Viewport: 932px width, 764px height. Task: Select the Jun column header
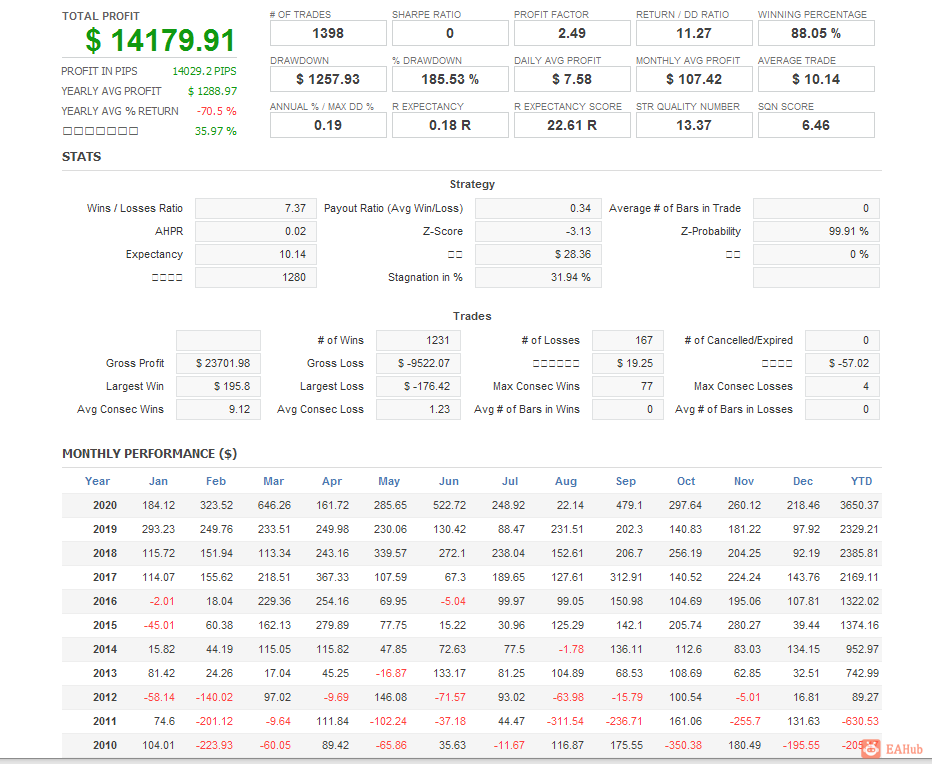point(449,481)
